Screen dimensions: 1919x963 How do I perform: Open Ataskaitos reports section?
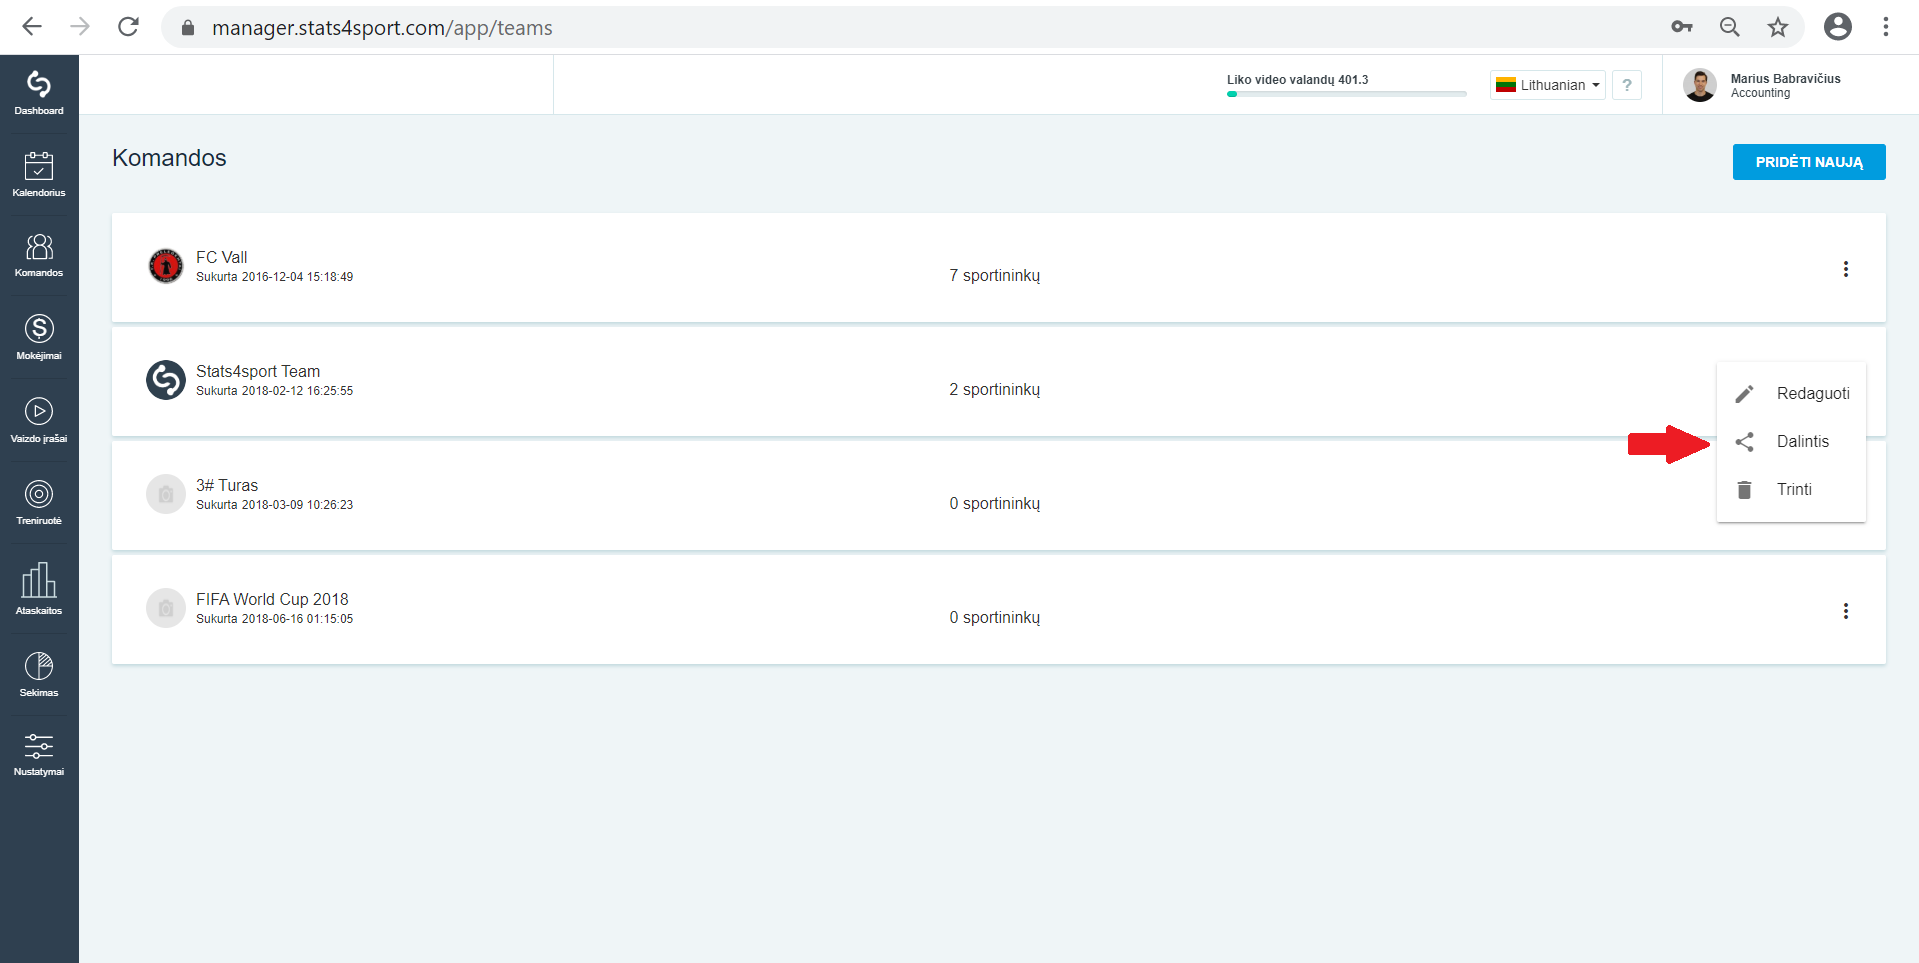pos(39,588)
